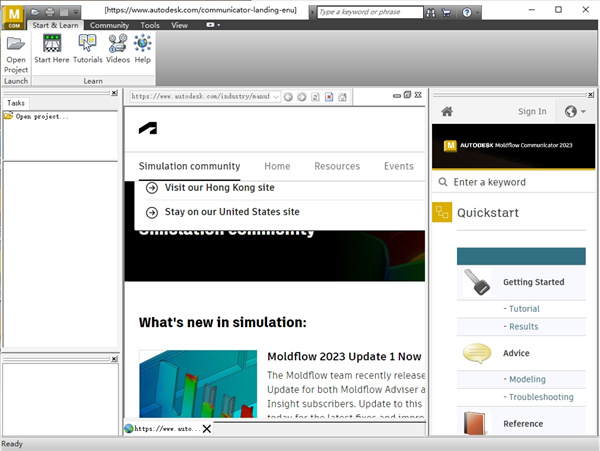Screen dimensions: 600x451
Task: Click the Reference book icon
Action: click(x=474, y=423)
